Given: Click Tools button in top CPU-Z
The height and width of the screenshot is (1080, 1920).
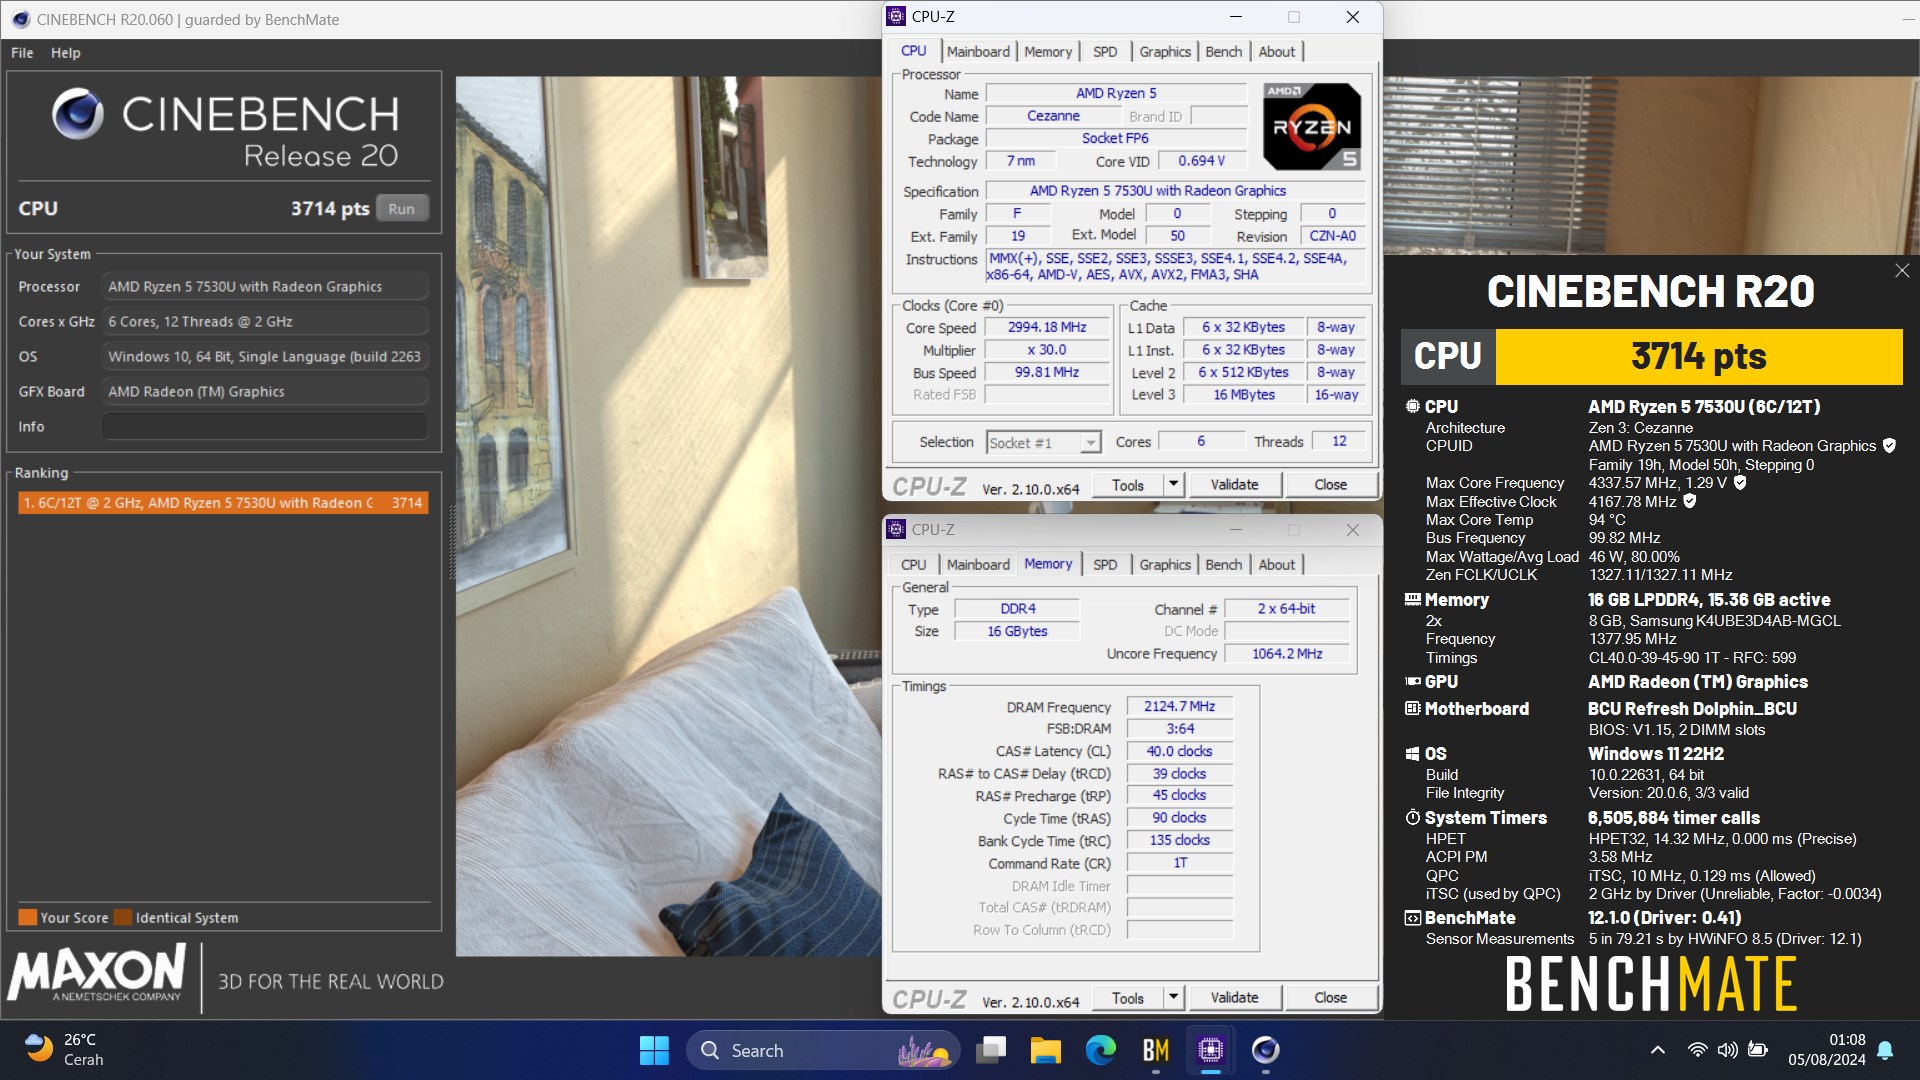Looking at the screenshot, I should [x=1127, y=485].
